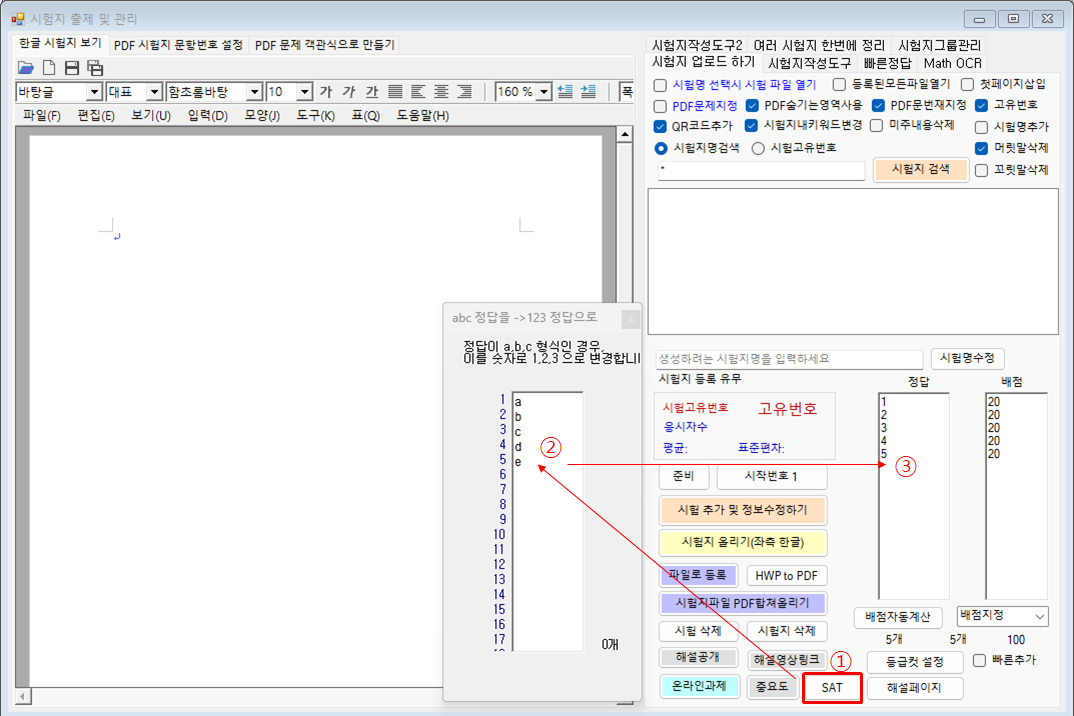
Task: Click the justify alignment icon
Action: (395, 92)
